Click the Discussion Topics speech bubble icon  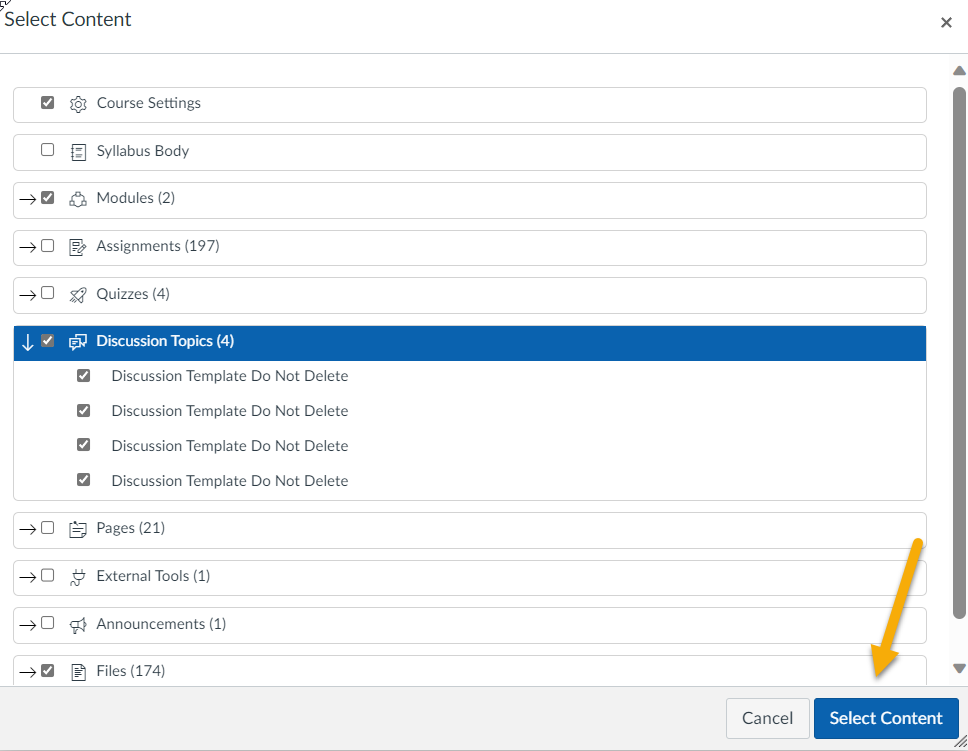pyautogui.click(x=78, y=342)
